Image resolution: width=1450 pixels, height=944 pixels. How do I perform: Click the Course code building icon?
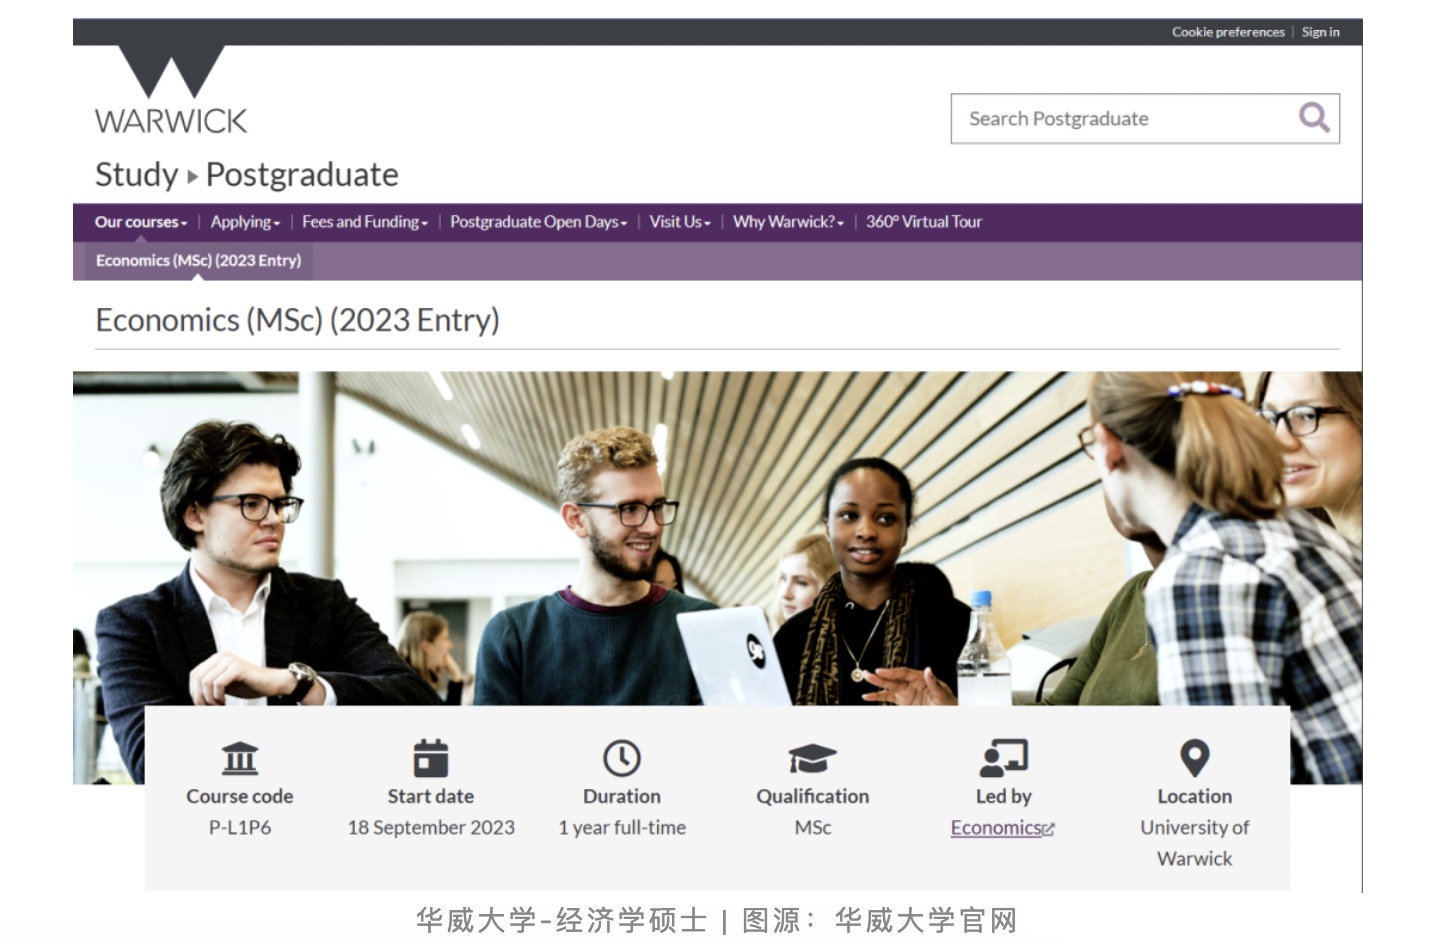240,758
